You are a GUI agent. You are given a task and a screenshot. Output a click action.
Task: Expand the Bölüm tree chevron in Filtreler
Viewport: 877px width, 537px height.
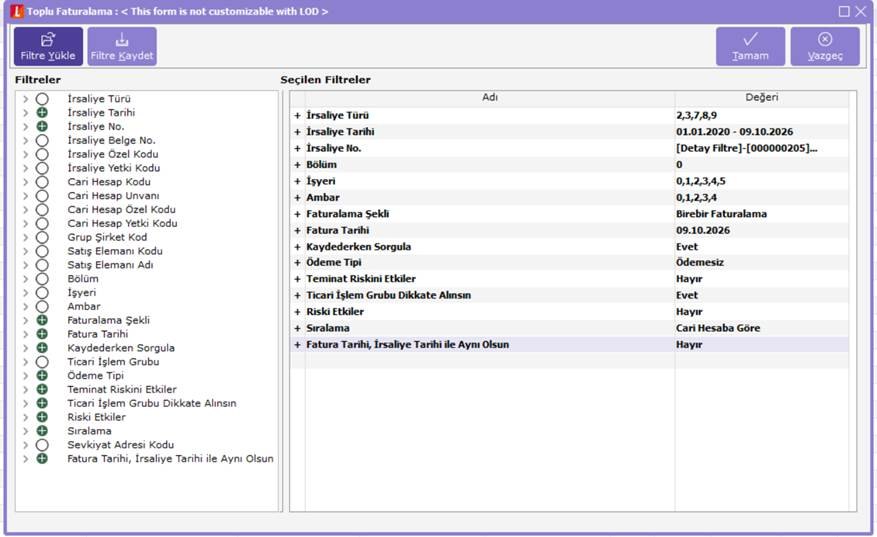click(25, 279)
